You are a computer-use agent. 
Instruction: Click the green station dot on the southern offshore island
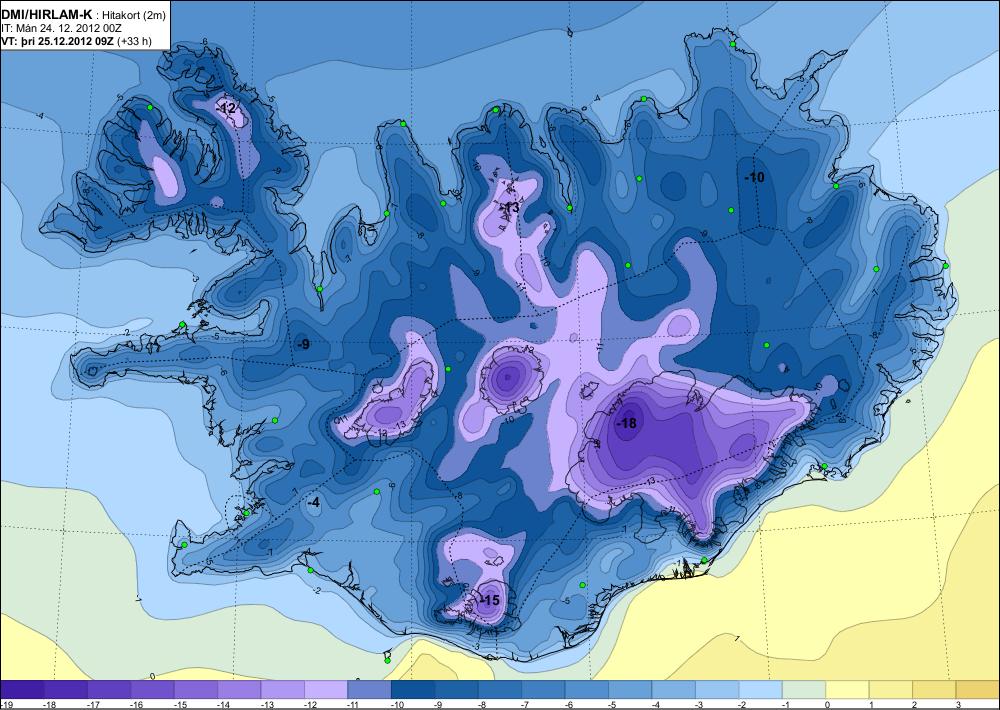[x=387, y=660]
